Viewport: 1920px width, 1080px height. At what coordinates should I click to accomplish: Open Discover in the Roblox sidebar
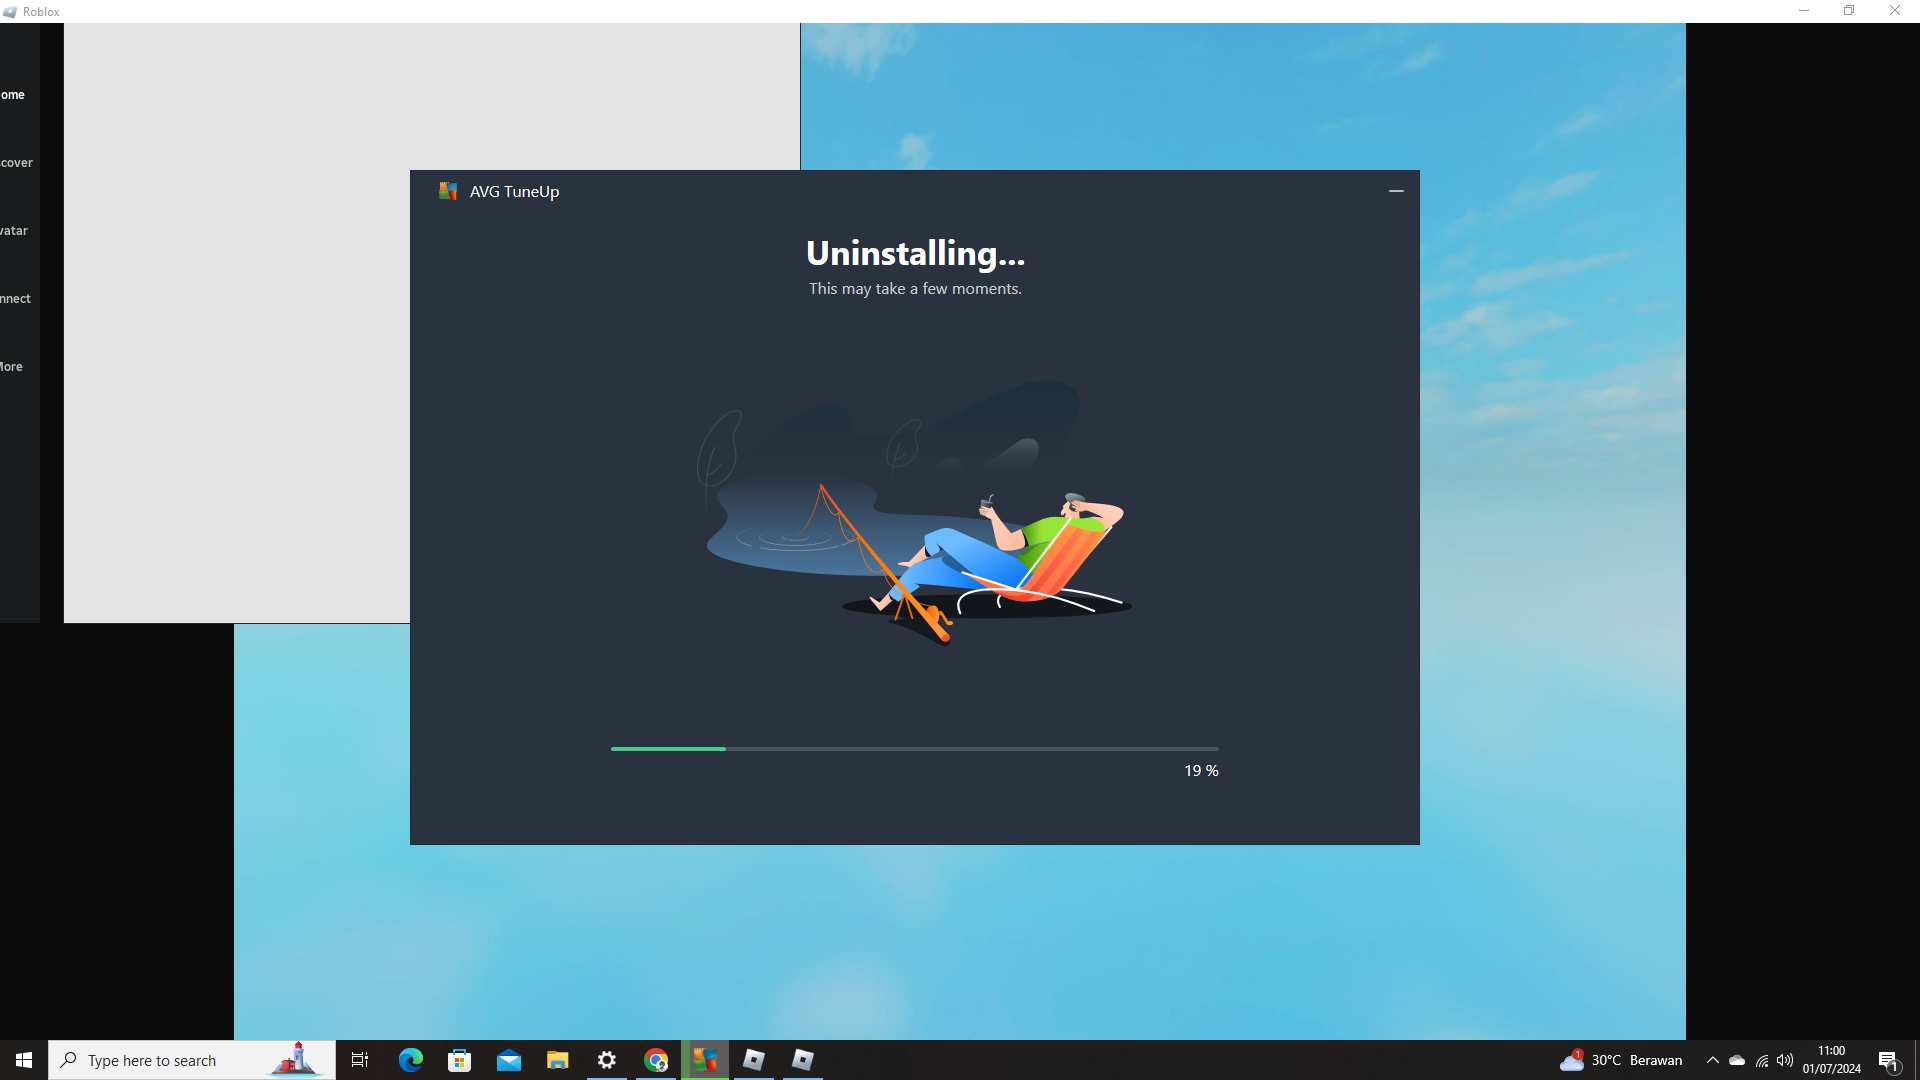point(17,163)
